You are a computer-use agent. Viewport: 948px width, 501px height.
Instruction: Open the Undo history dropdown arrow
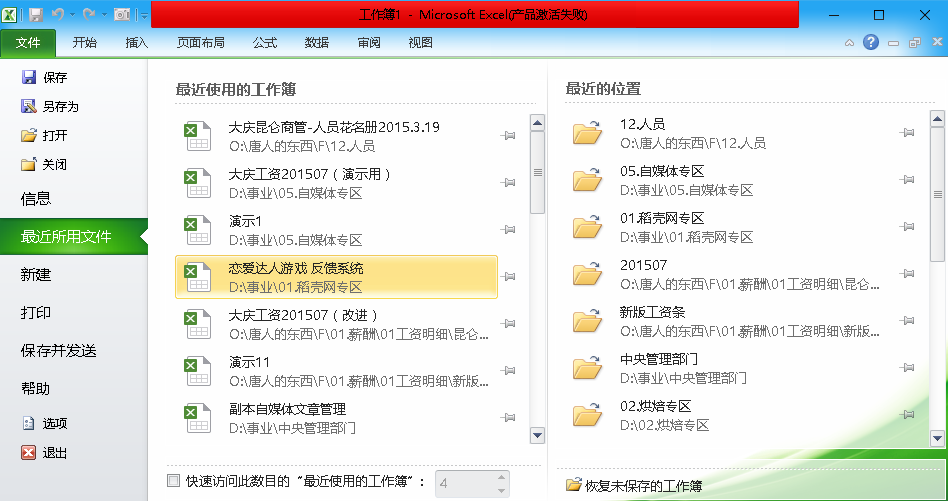[x=72, y=15]
